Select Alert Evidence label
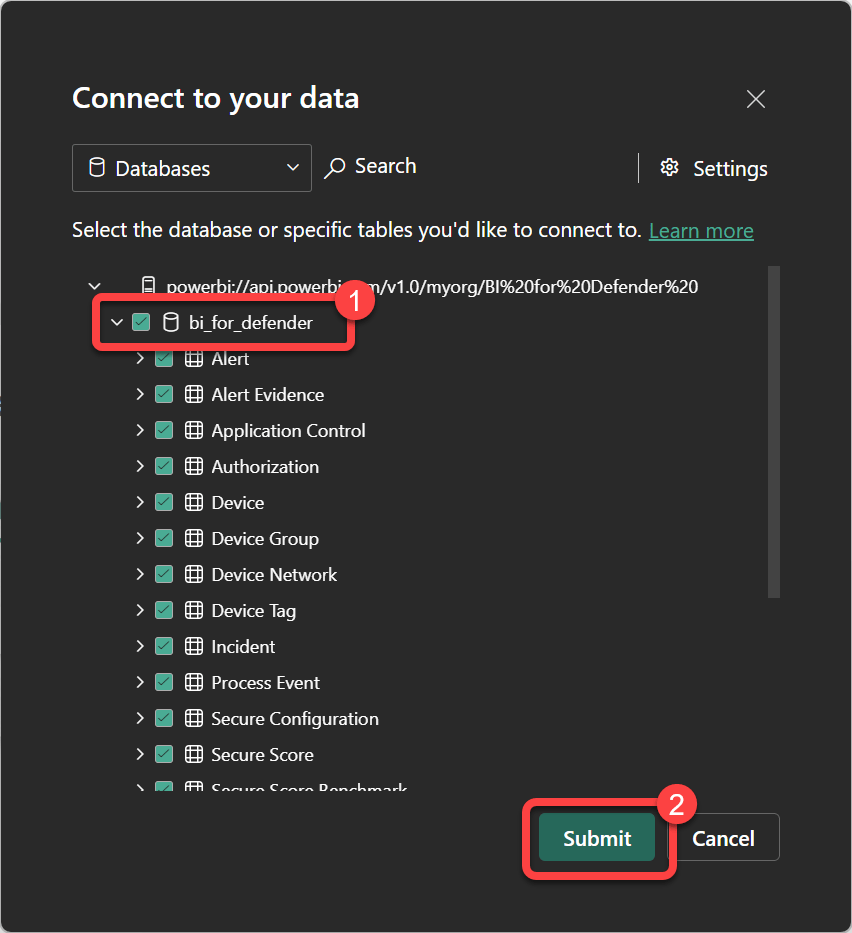Viewport: 852px width, 933px height. (268, 395)
